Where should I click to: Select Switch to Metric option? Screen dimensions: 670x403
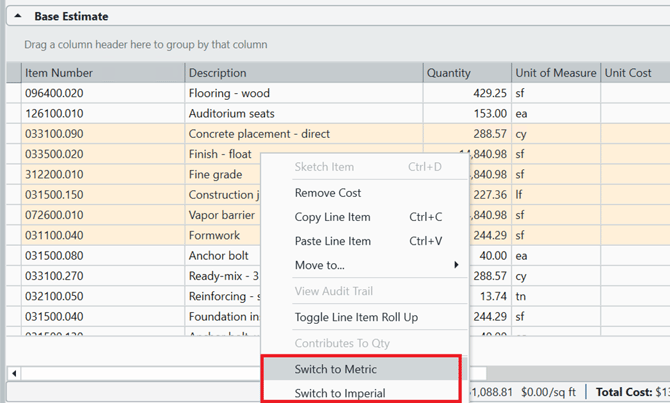coord(335,369)
